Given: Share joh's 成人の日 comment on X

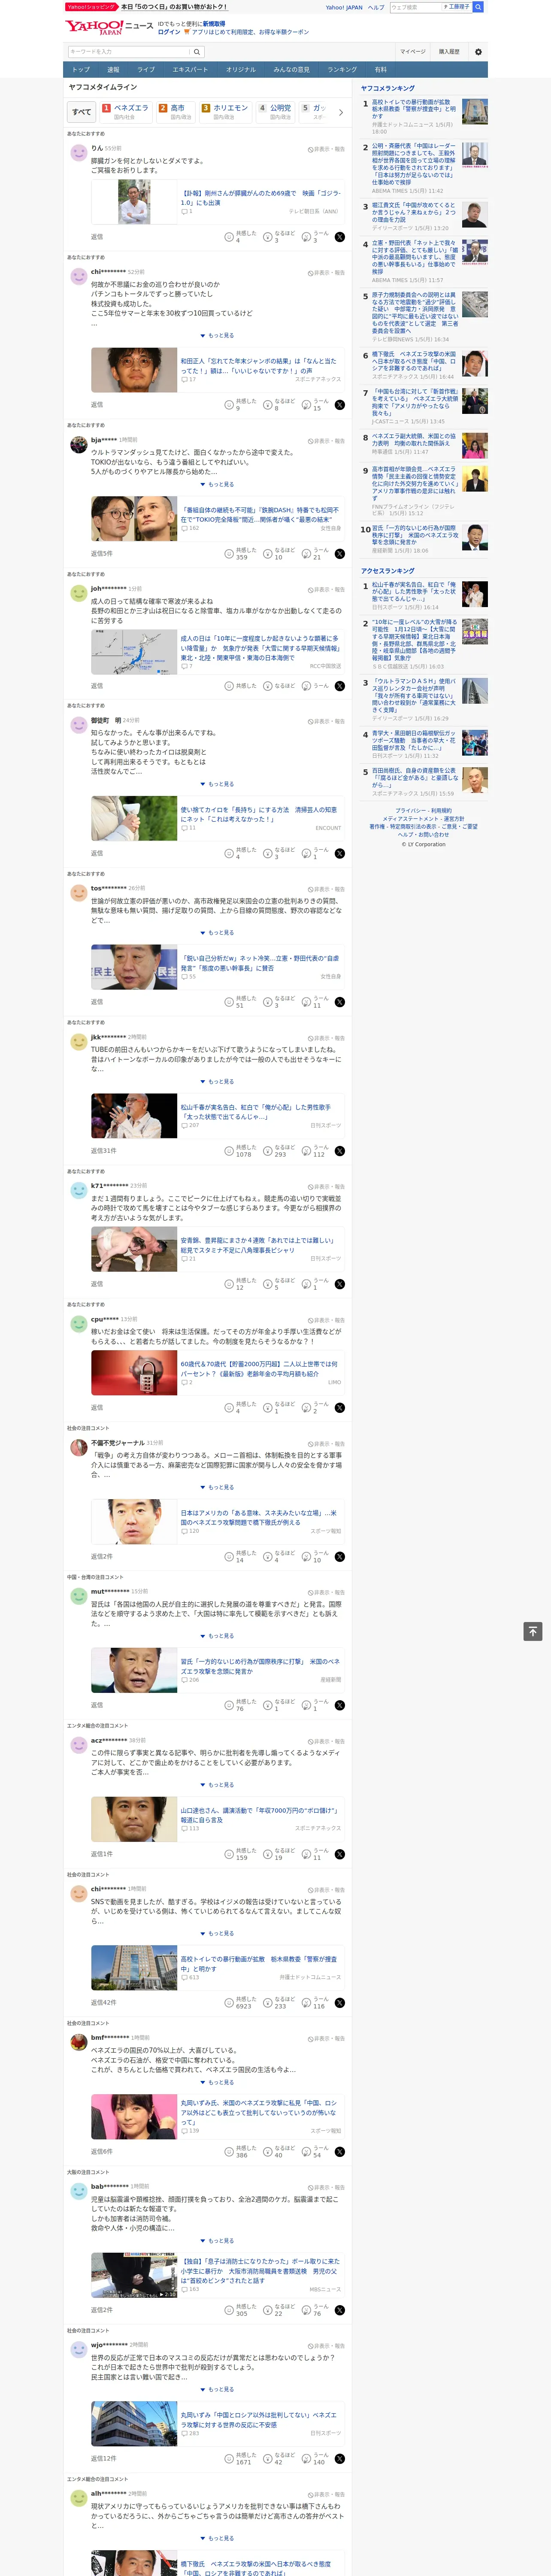Looking at the screenshot, I should pos(340,686).
